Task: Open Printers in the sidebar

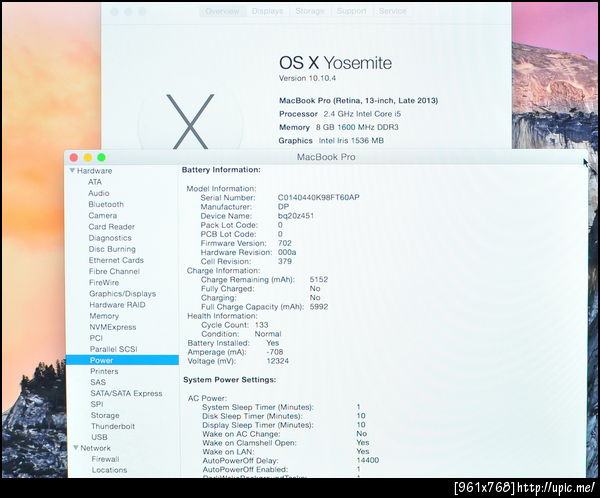Action: tap(104, 371)
